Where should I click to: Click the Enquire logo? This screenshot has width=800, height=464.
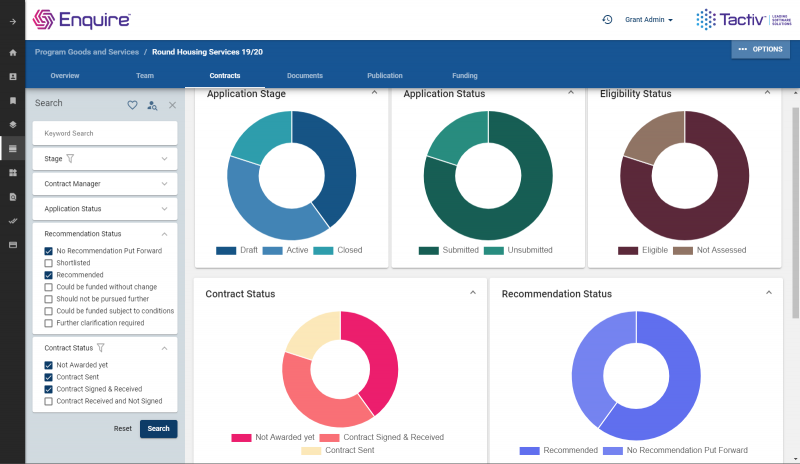[82, 19]
